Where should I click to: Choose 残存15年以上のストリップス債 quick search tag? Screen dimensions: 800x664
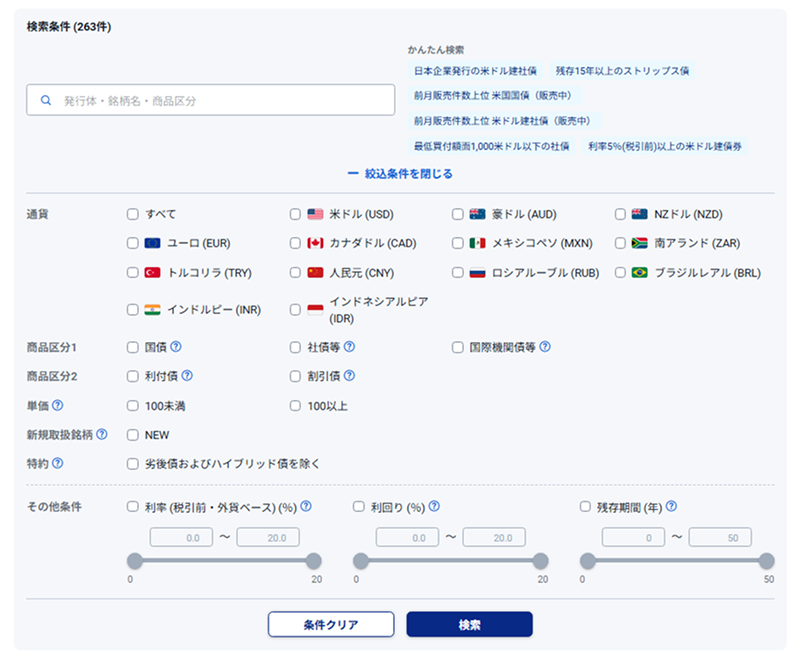622,71
